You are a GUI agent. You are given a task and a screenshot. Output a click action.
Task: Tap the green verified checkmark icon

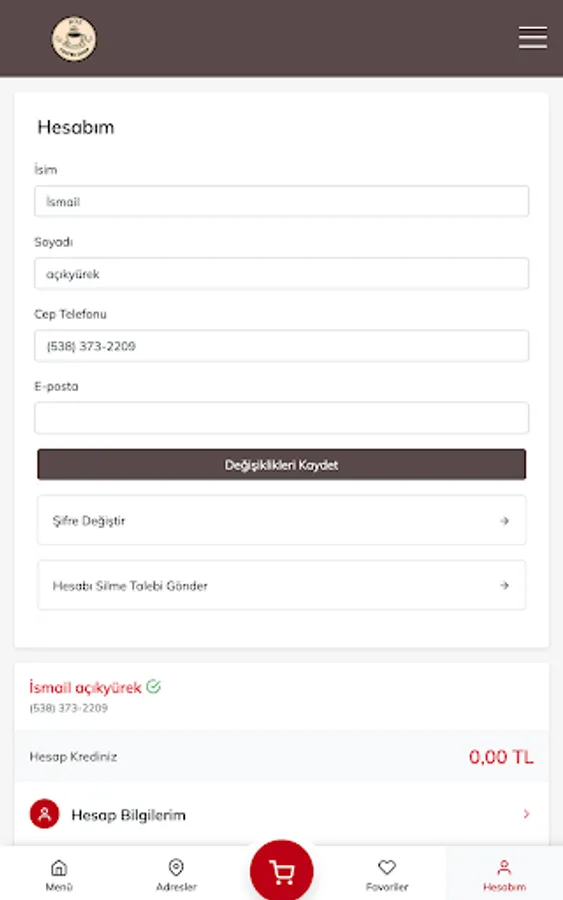click(153, 686)
